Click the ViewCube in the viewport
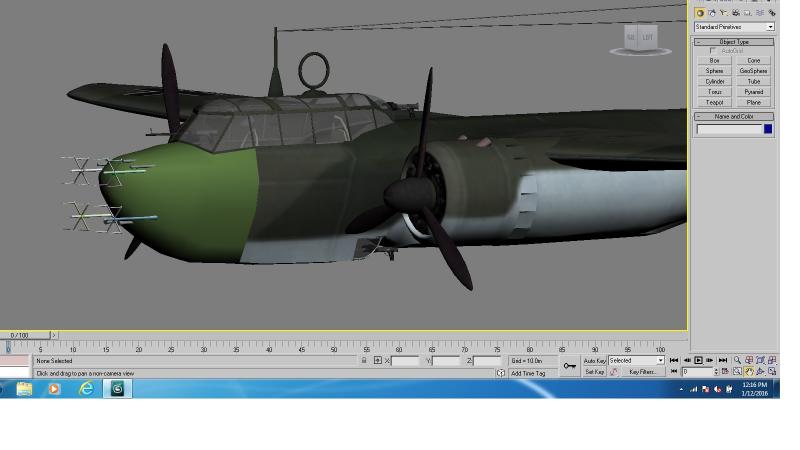The width and height of the screenshot is (800, 450). pos(640,39)
